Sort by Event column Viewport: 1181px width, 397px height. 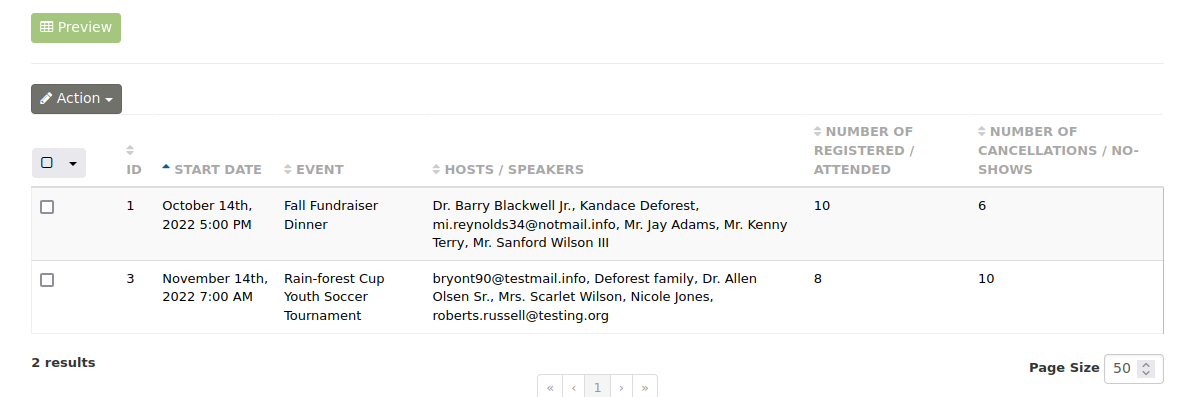click(313, 169)
